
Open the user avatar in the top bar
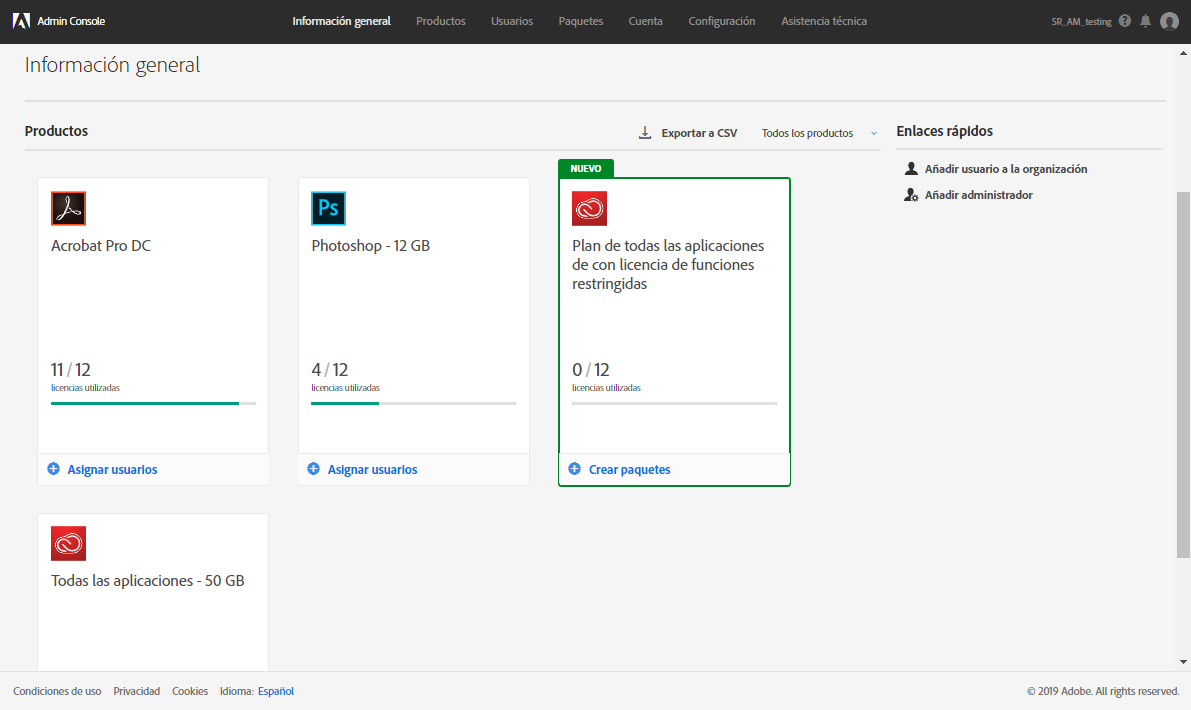point(1169,21)
